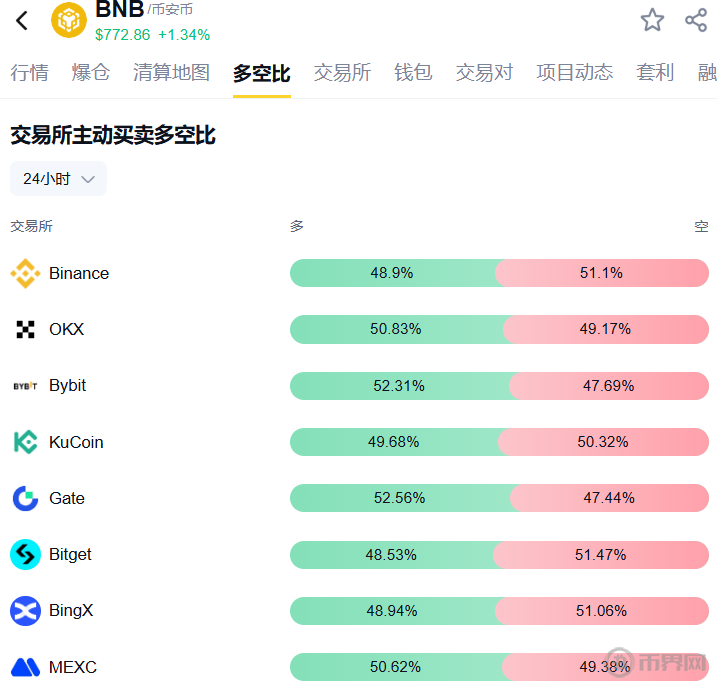
Task: Switch to the 行情 tab
Action: tap(29, 73)
